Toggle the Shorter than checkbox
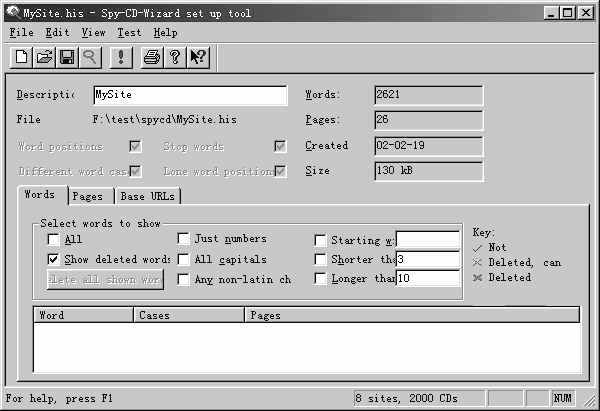The width and height of the screenshot is (600, 411). tap(320, 259)
